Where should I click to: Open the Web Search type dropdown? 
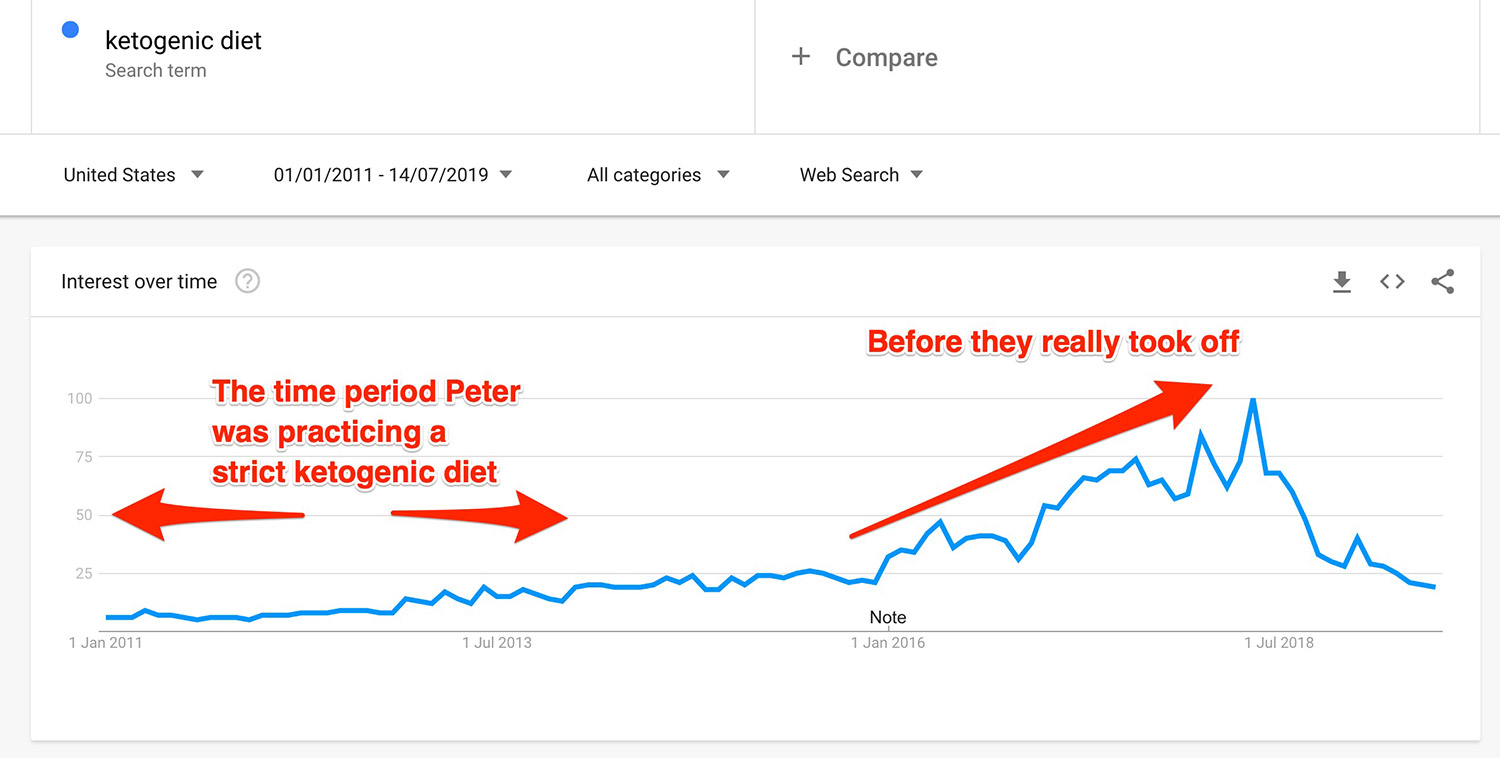pos(861,175)
